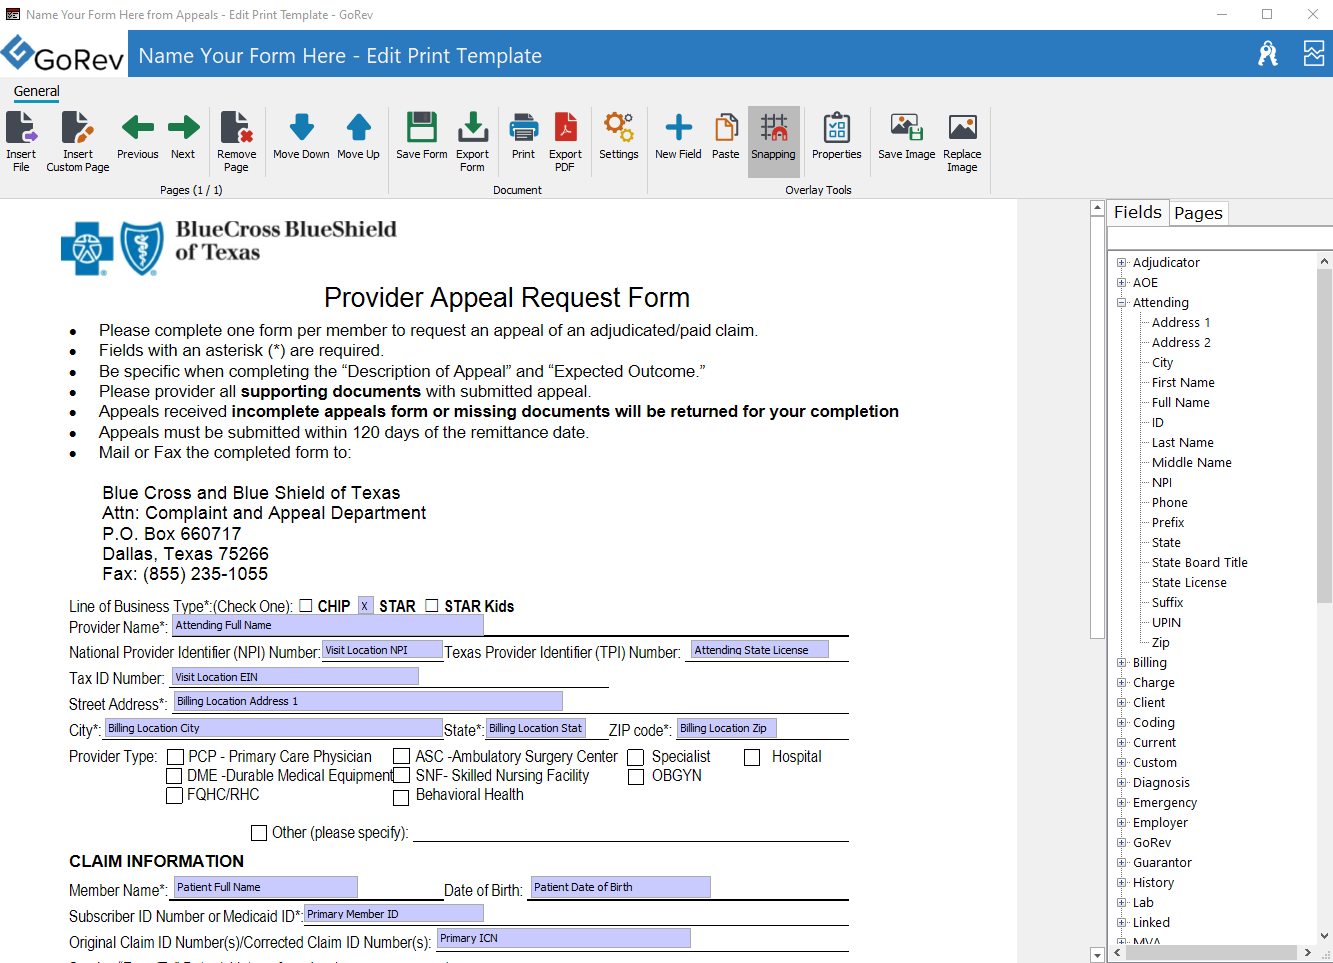The width and height of the screenshot is (1333, 963).
Task: Click the Remove Page icon
Action: pyautogui.click(x=236, y=140)
